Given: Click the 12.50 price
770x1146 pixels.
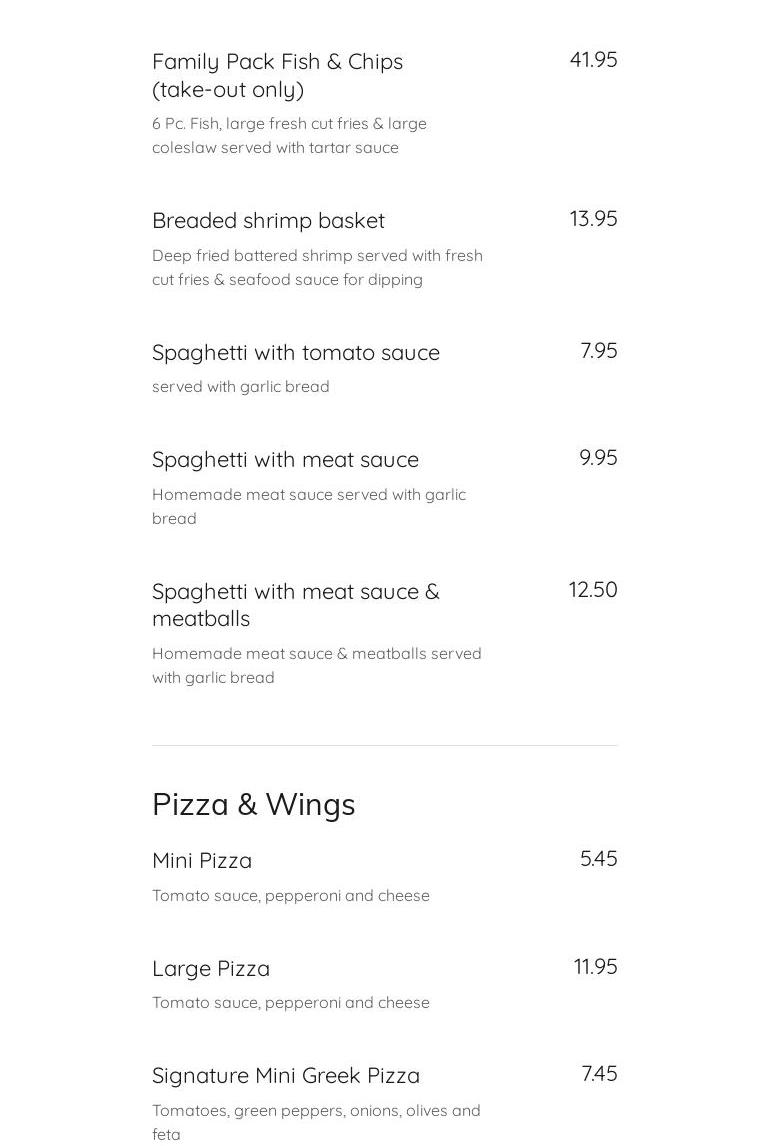Looking at the screenshot, I should pos(593,590).
